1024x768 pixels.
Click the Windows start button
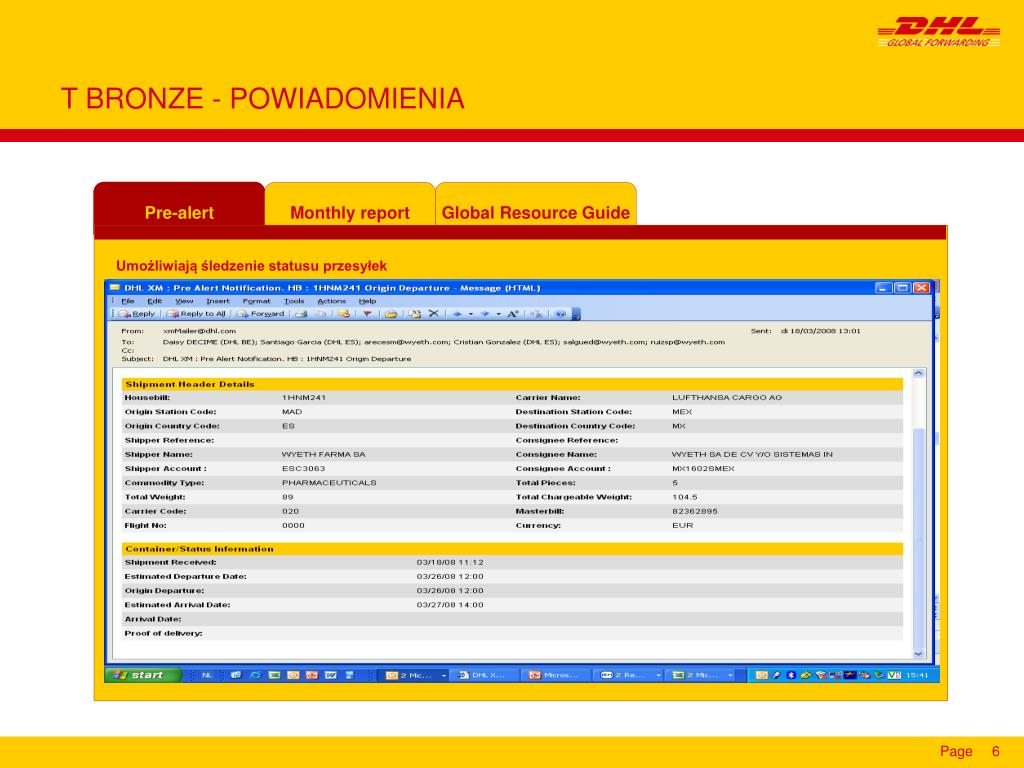142,675
